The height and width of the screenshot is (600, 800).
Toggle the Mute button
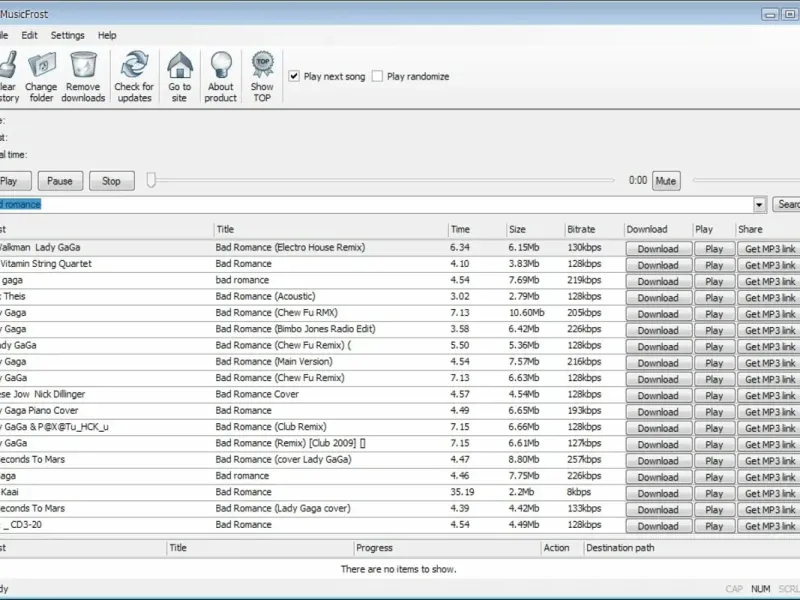pyautogui.click(x=665, y=181)
